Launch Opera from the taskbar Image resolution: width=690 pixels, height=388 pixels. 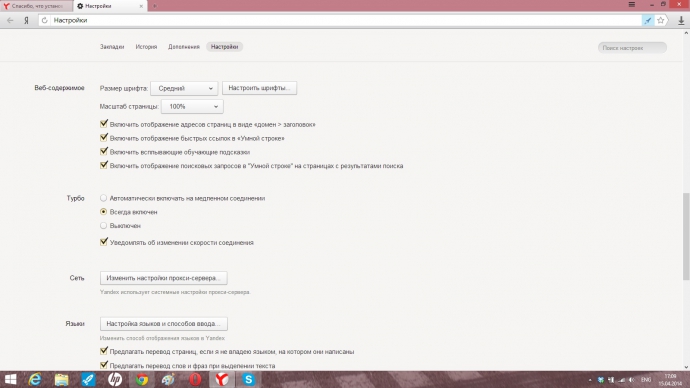(x=195, y=379)
